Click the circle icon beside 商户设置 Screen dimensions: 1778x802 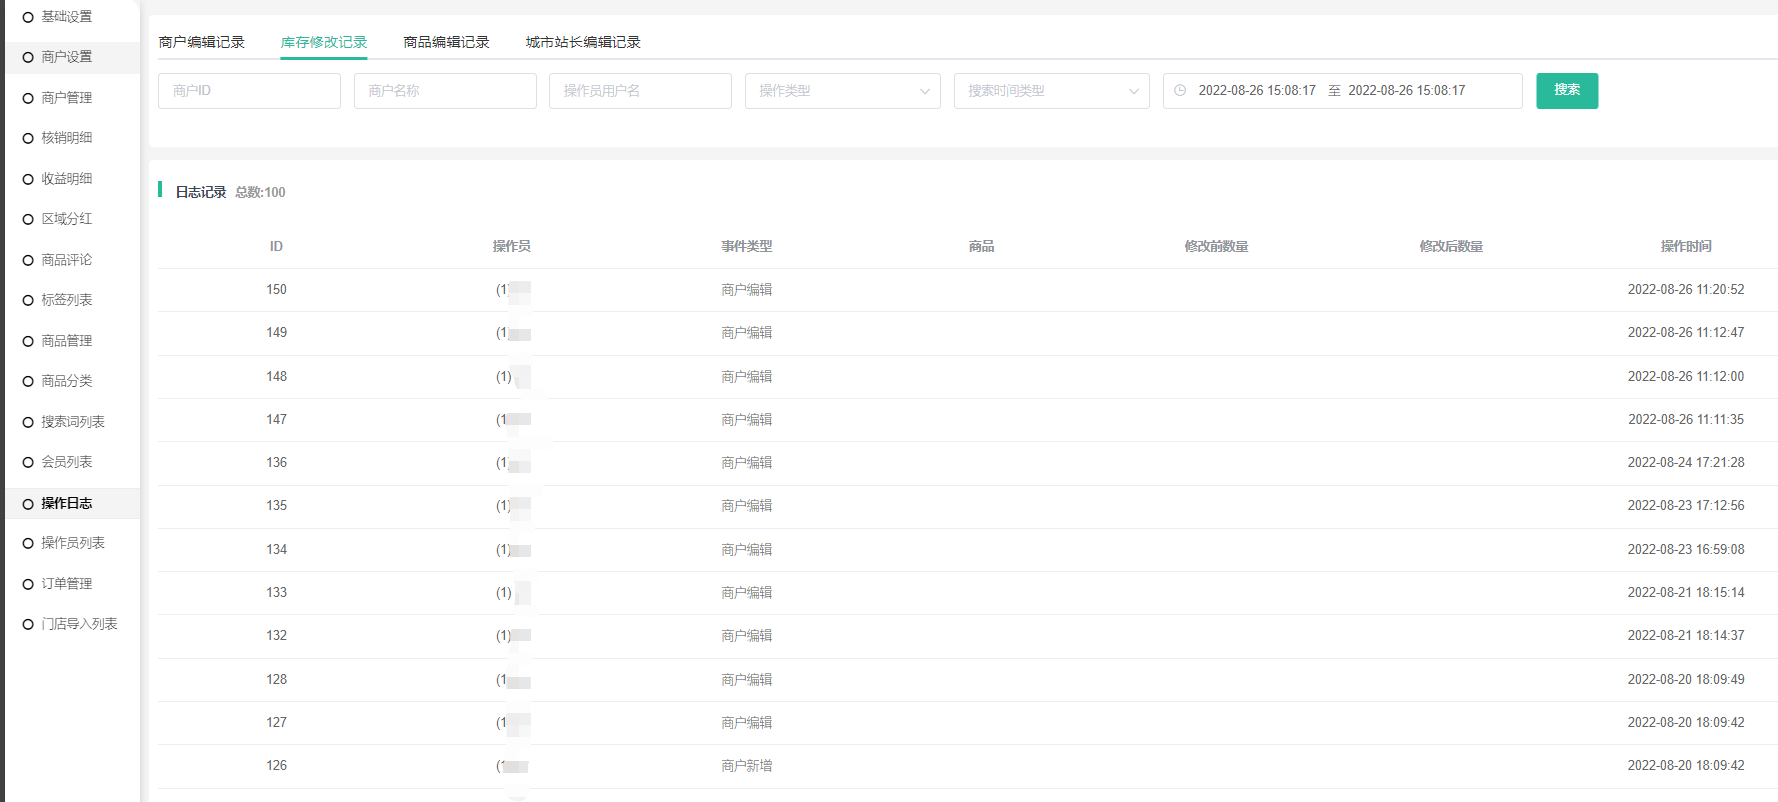[28, 58]
